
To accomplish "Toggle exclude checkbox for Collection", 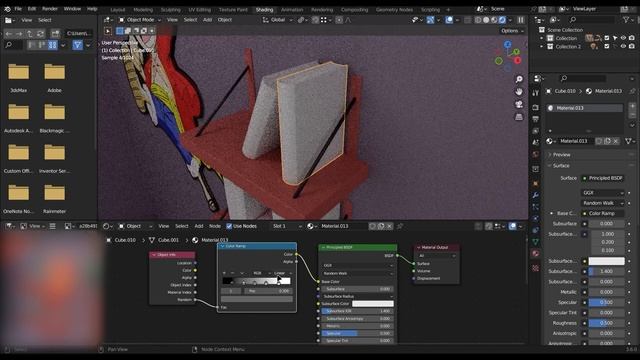I will pos(607,38).
